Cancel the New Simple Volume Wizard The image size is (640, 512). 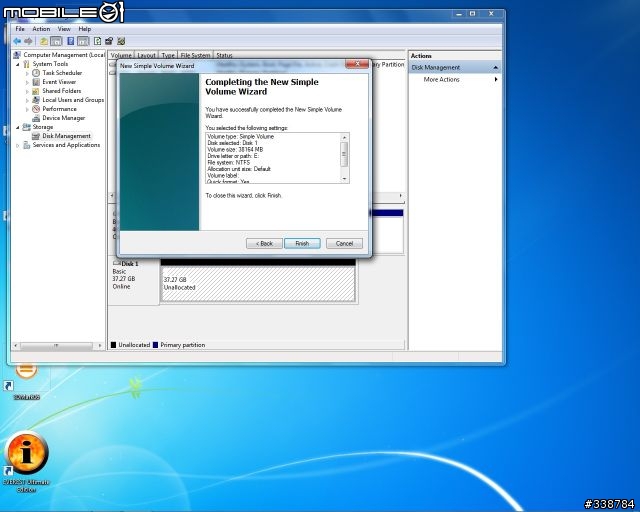[344, 243]
